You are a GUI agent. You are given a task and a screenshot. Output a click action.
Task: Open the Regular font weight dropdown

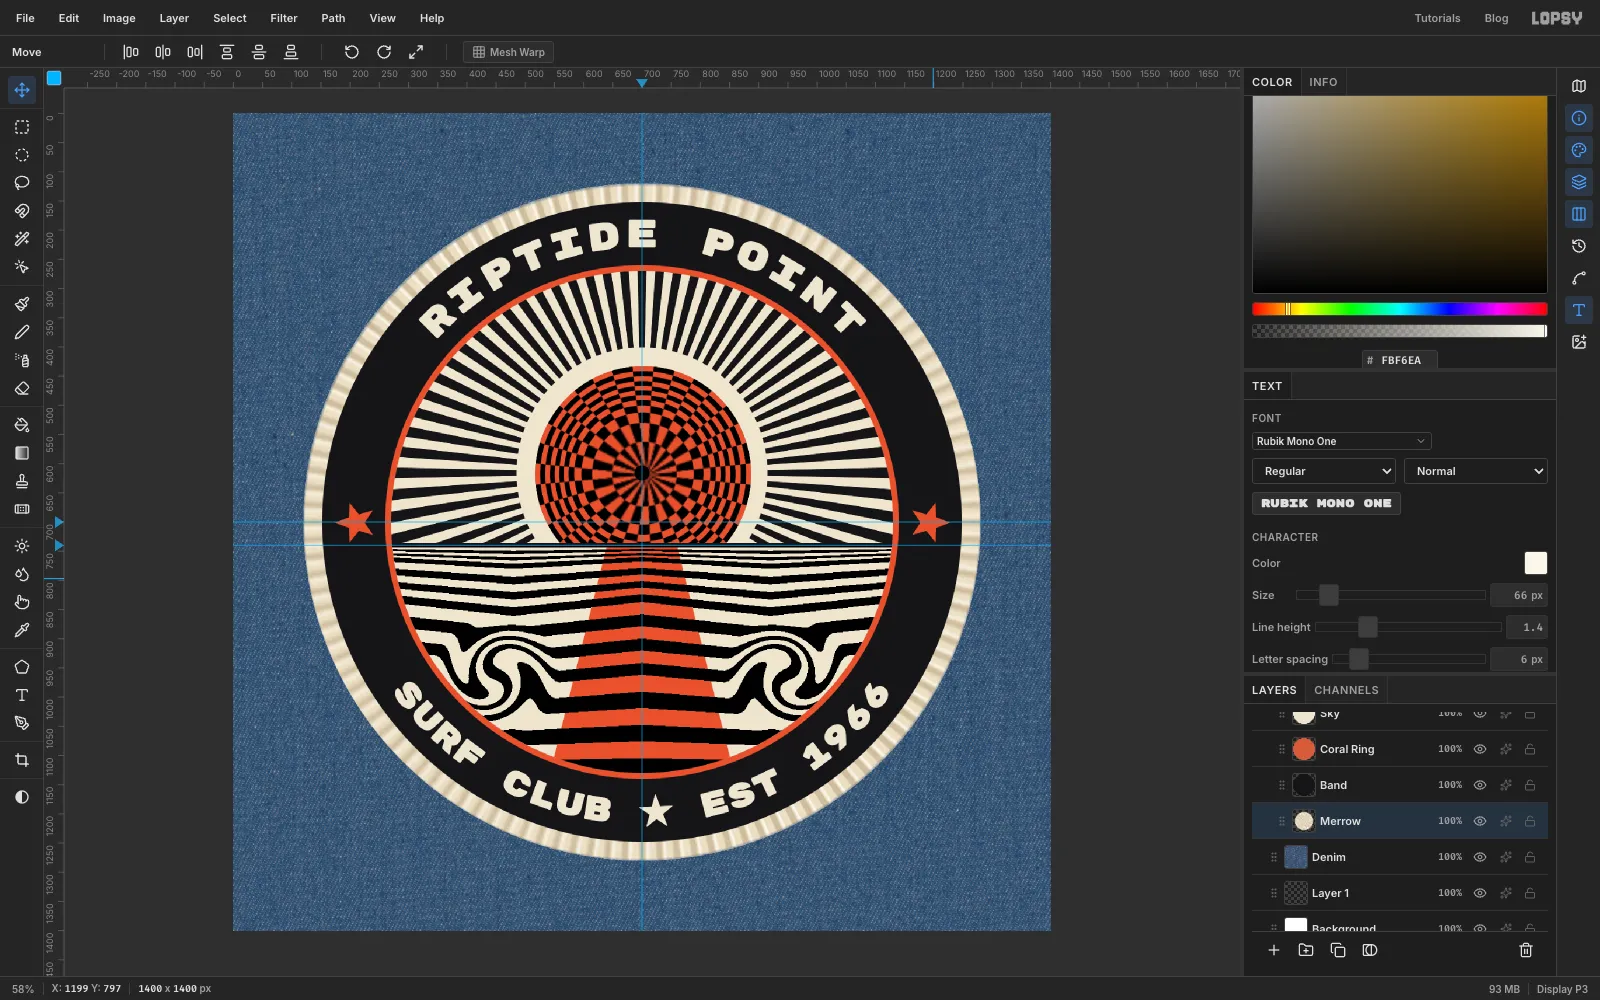1324,471
